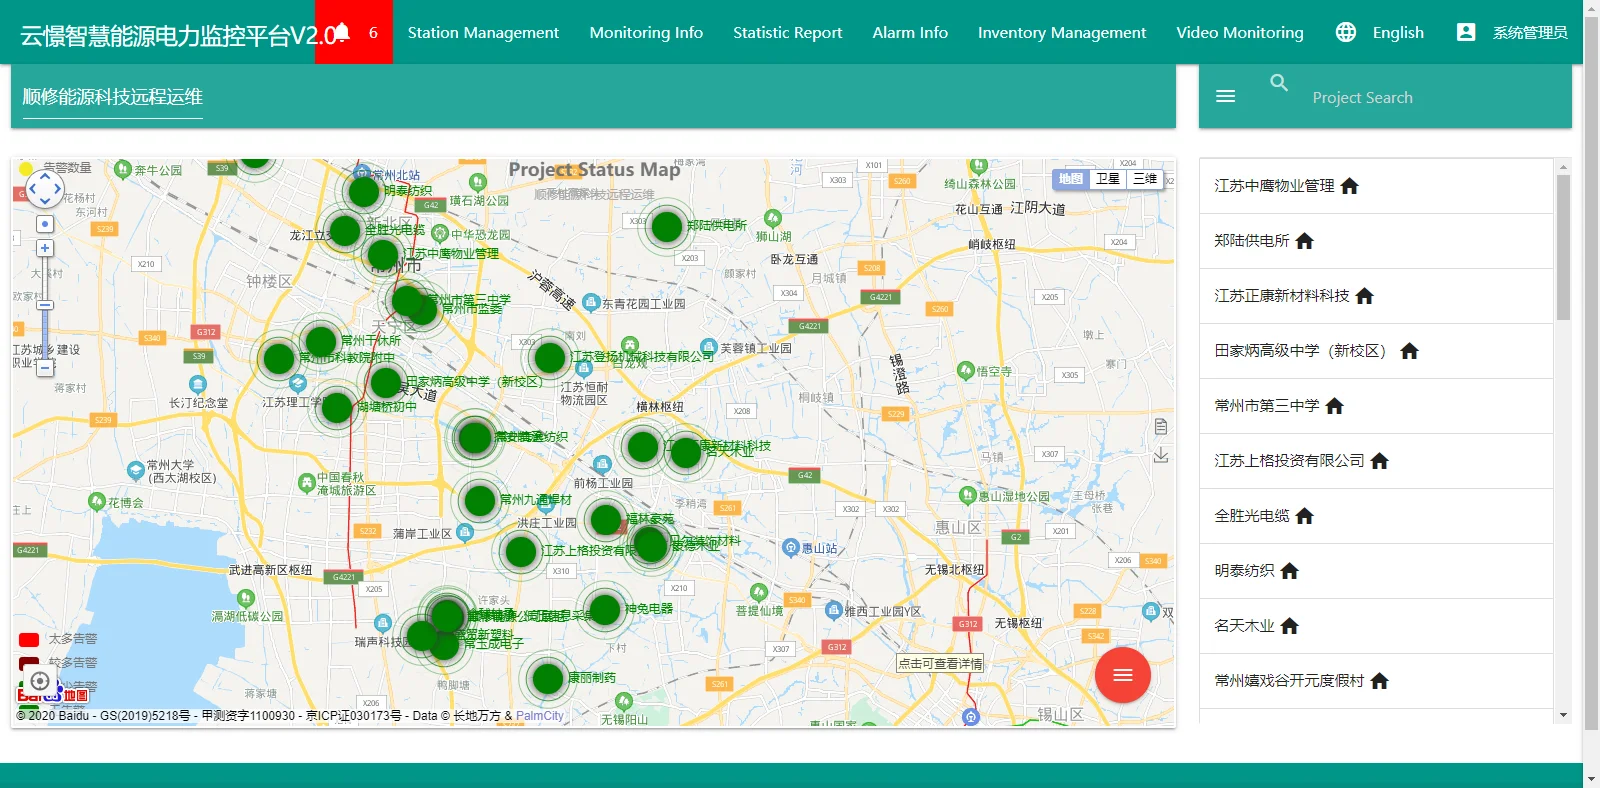The image size is (1600, 788).
Task: Switch the map to 三维 view
Action: tap(1144, 179)
